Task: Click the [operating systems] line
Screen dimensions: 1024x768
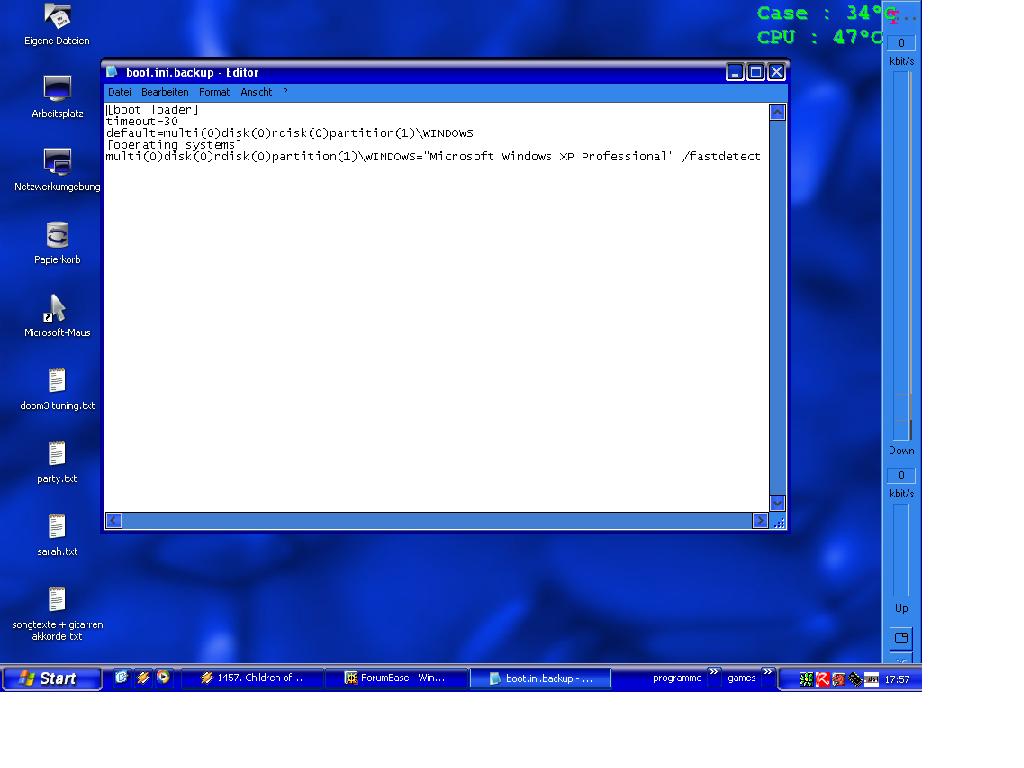Action: pos(173,144)
